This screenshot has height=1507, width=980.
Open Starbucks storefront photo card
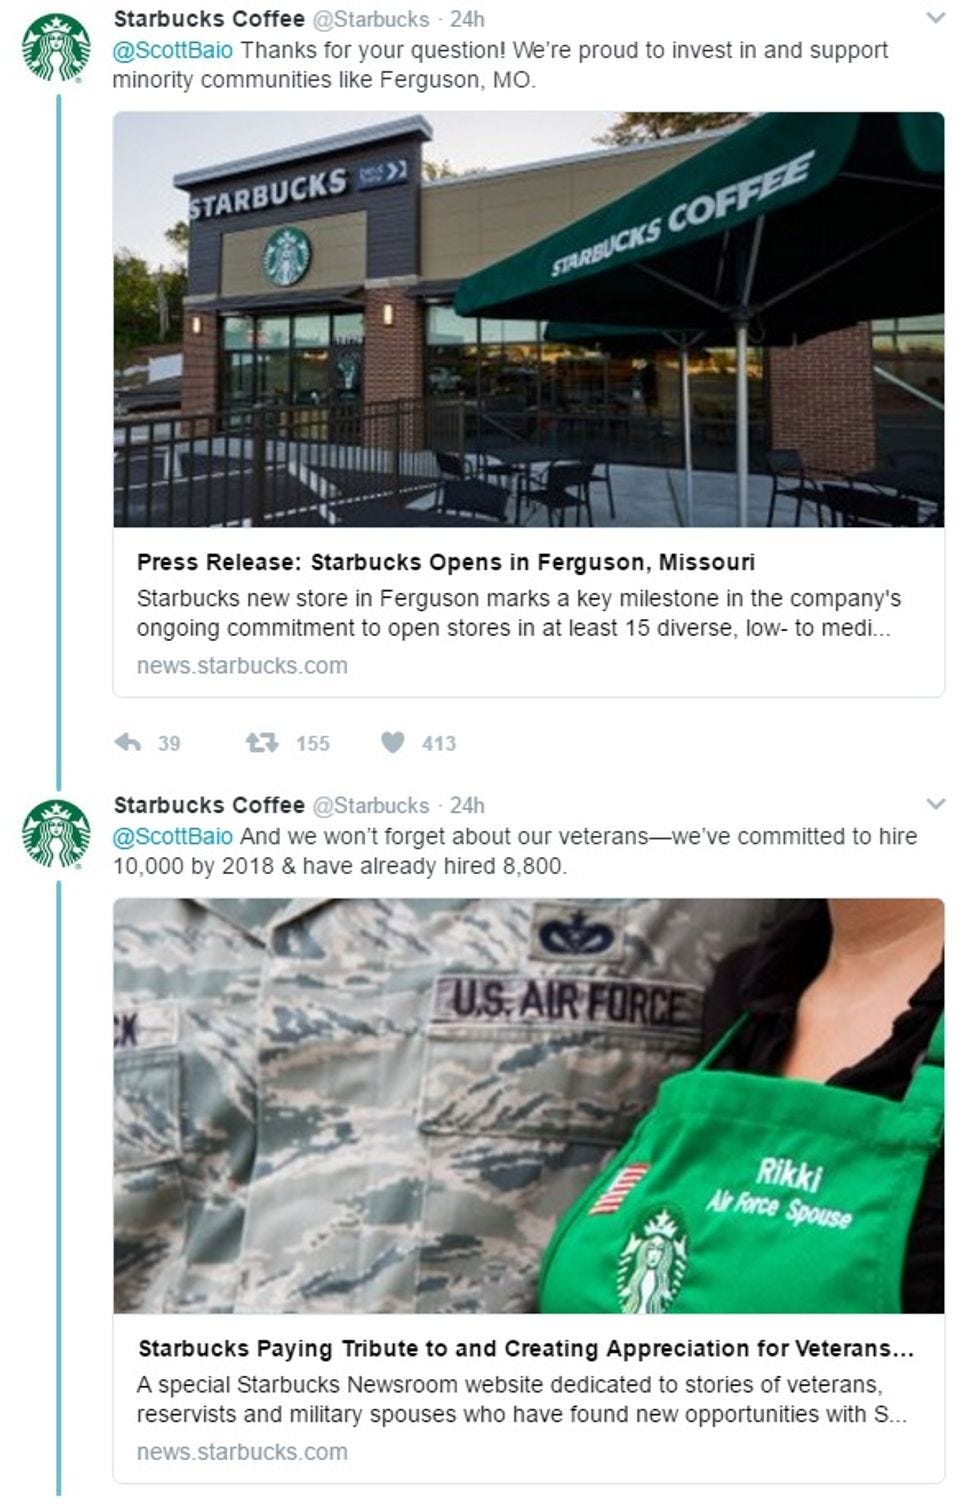click(x=528, y=320)
